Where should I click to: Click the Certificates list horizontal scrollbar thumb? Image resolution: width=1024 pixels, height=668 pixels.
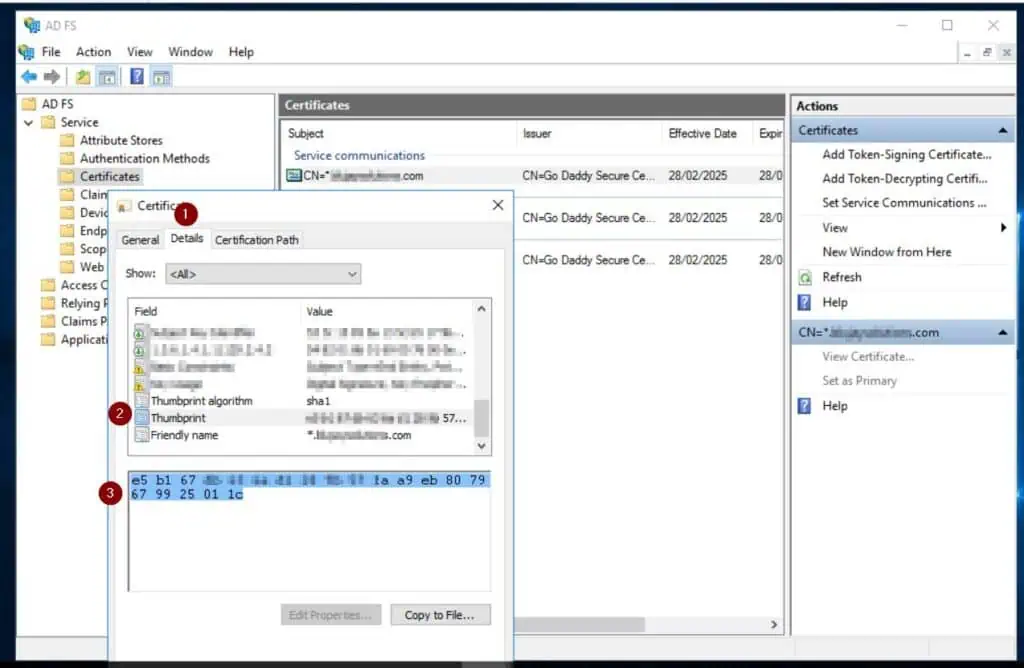[x=579, y=625]
